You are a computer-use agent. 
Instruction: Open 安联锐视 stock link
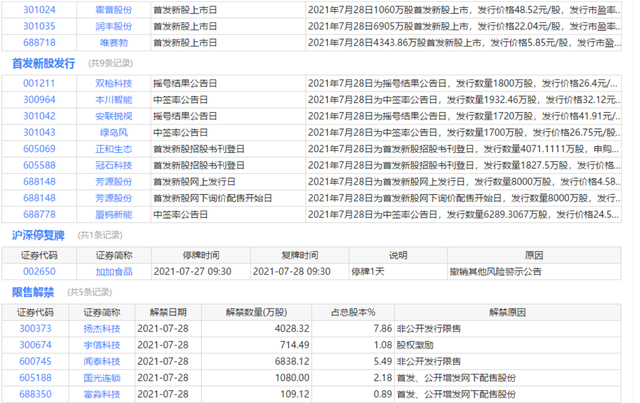(113, 116)
